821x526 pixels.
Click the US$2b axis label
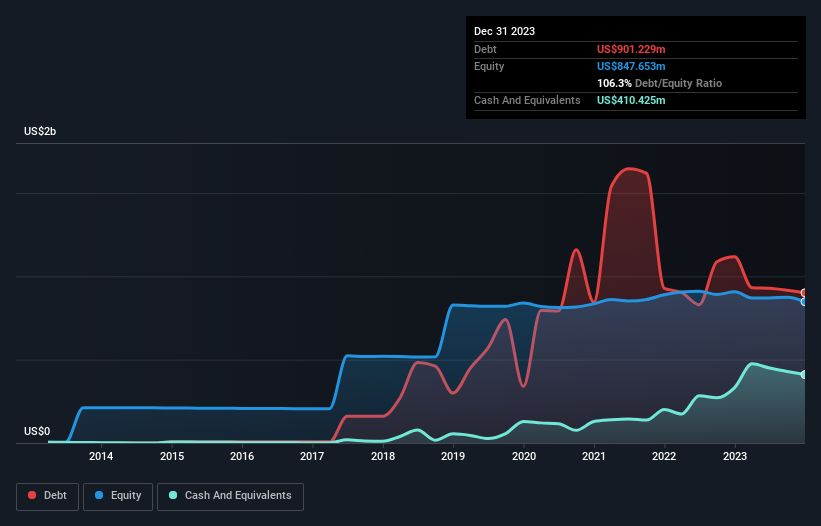pos(40,131)
